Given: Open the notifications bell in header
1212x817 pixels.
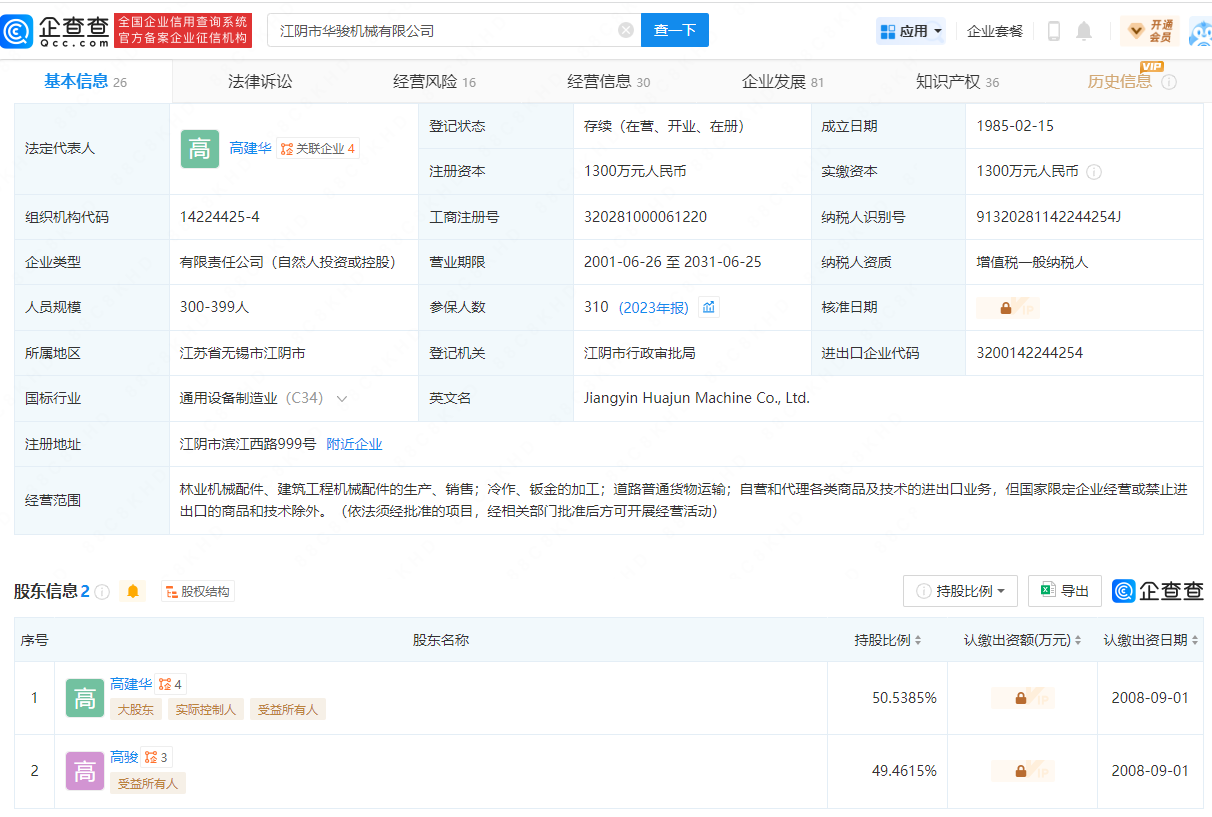Looking at the screenshot, I should click(1084, 31).
